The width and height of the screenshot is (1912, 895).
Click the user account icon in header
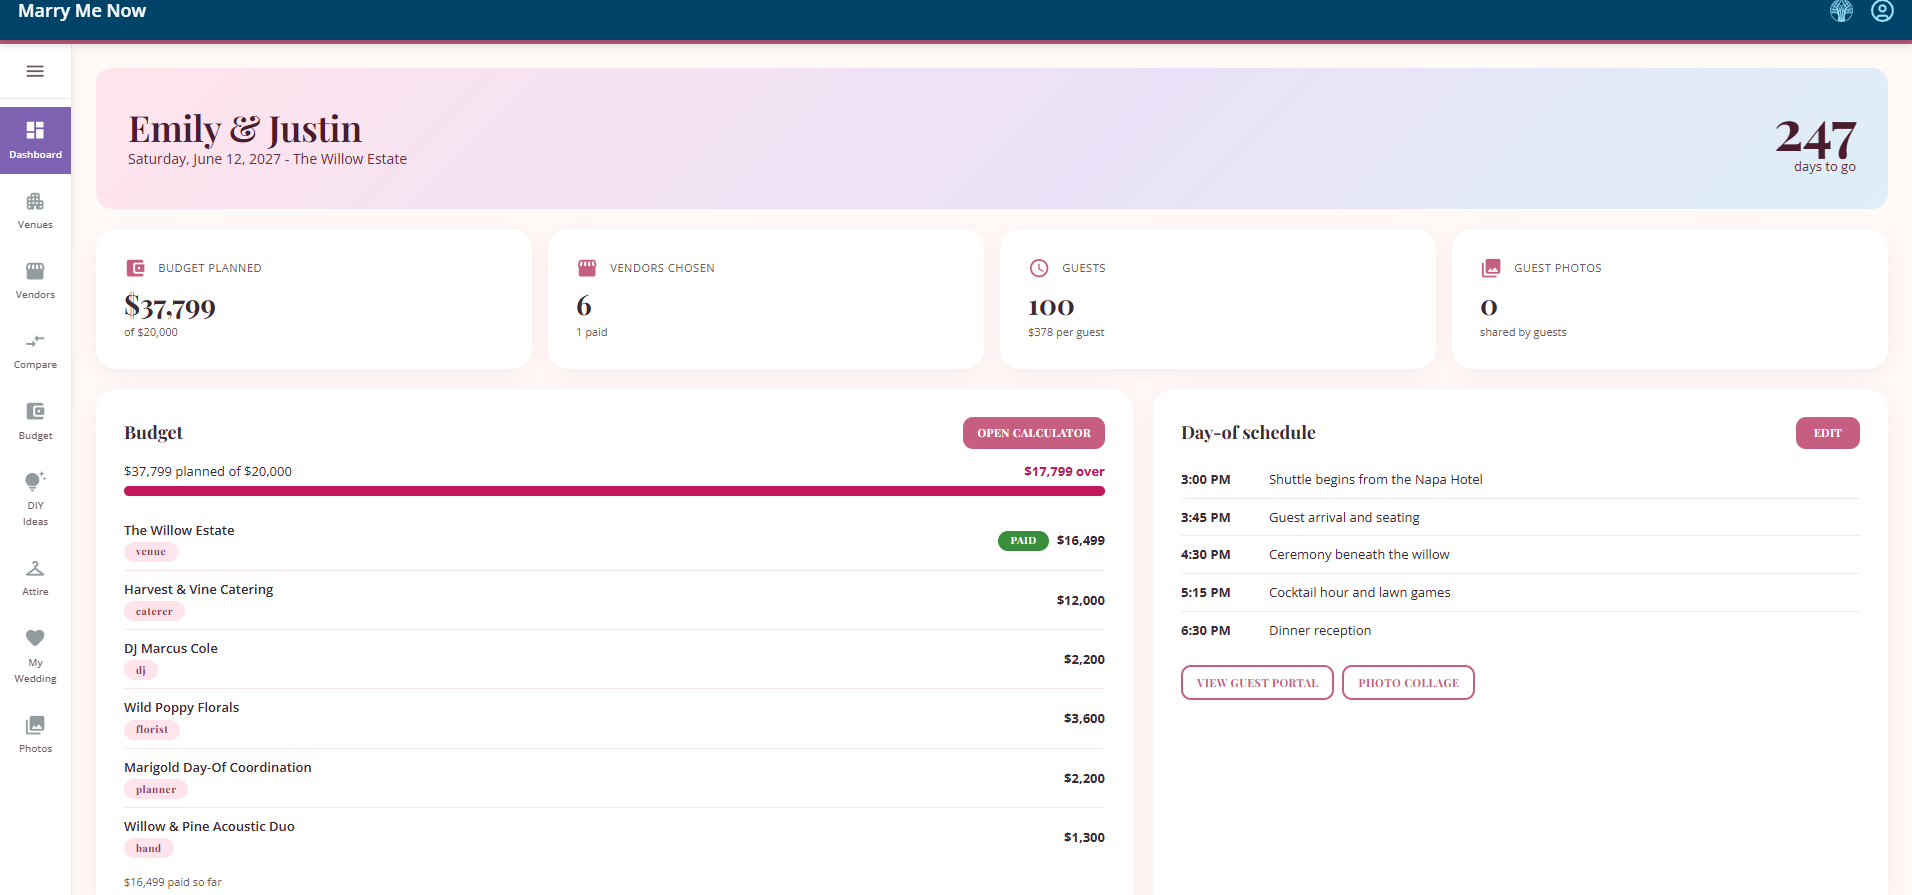coord(1882,11)
